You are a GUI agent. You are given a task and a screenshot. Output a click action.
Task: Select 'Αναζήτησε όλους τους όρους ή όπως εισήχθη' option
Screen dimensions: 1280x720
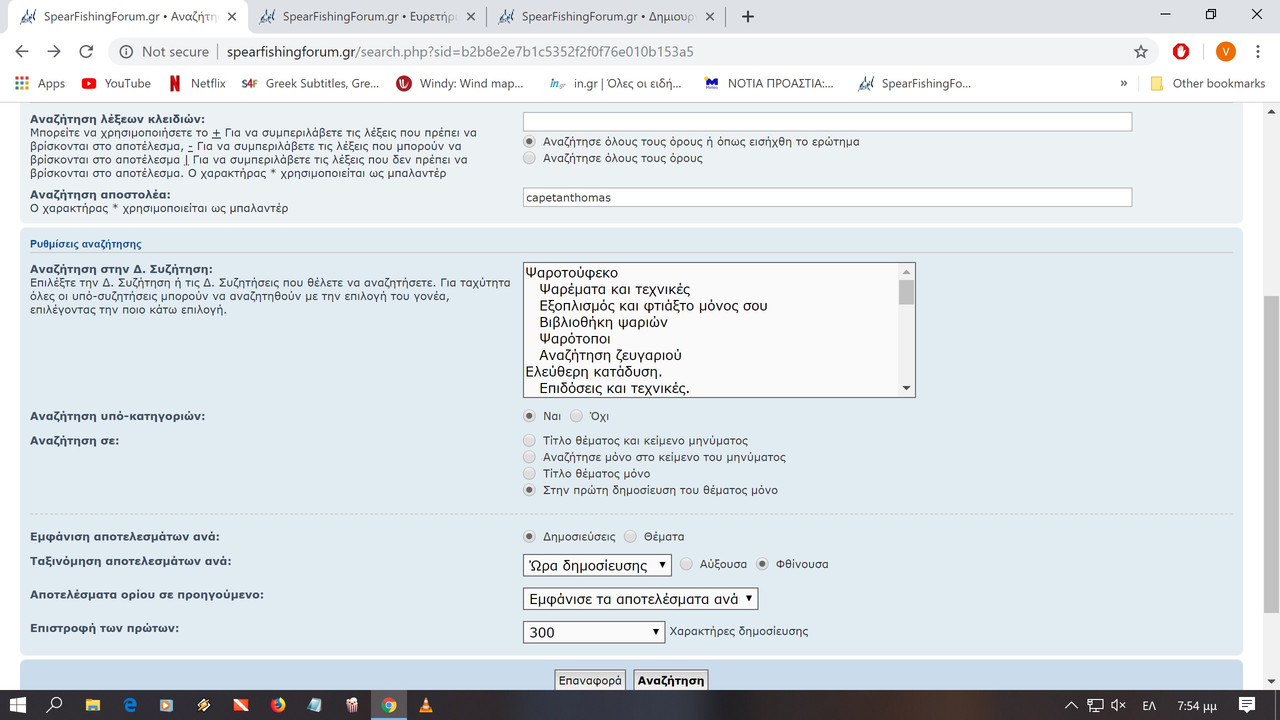point(529,141)
